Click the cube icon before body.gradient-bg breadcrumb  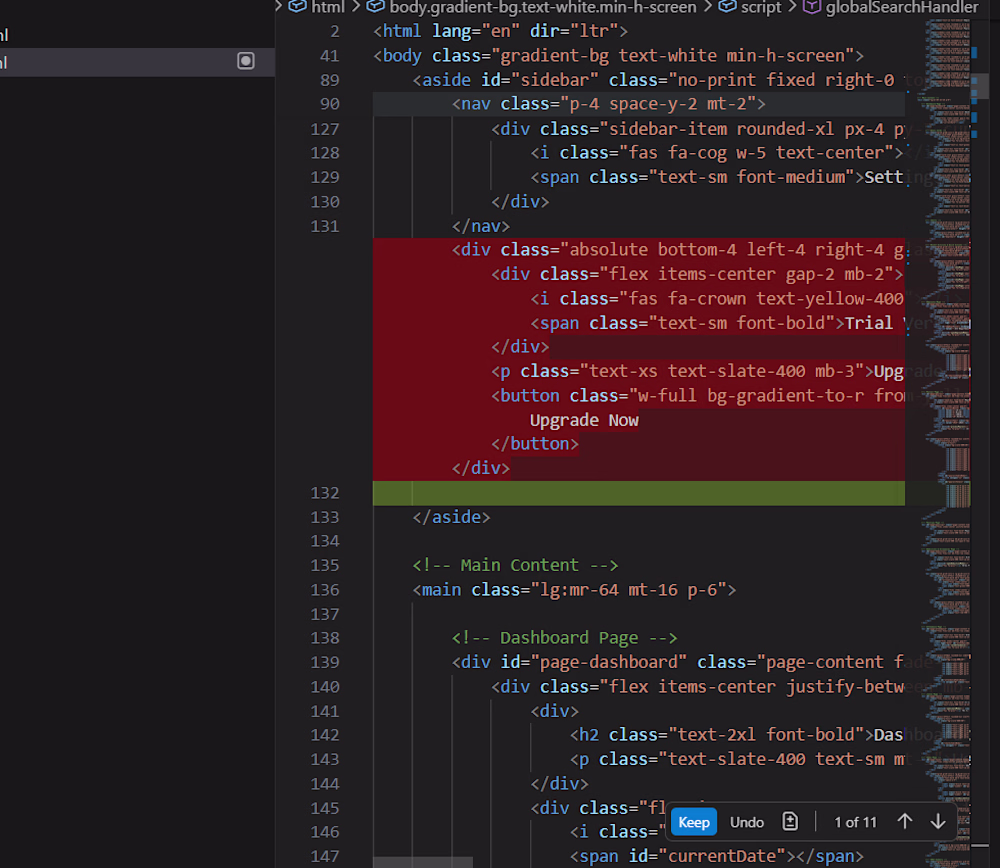pyautogui.click(x=376, y=7)
